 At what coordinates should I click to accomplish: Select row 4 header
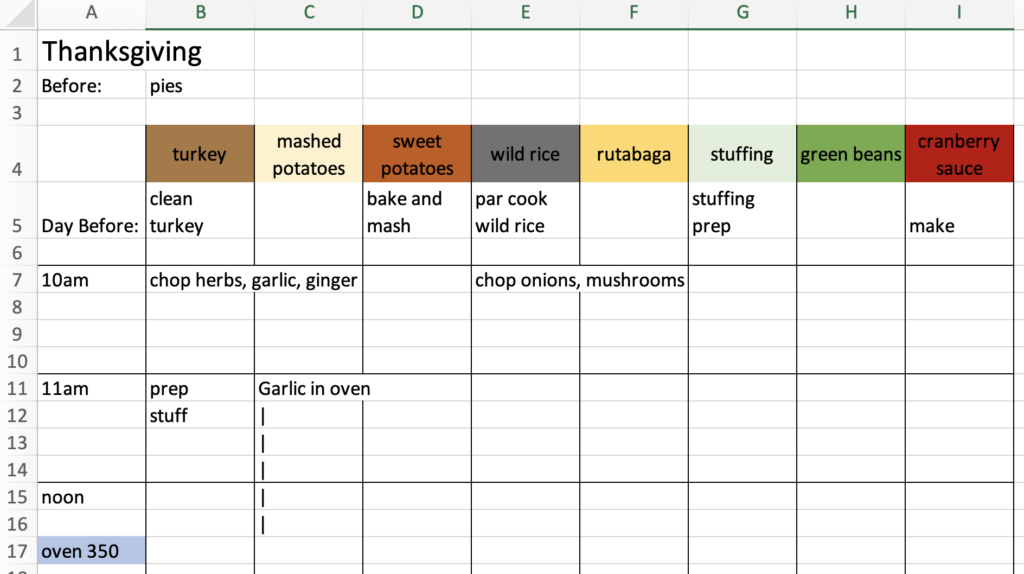pyautogui.click(x=18, y=154)
